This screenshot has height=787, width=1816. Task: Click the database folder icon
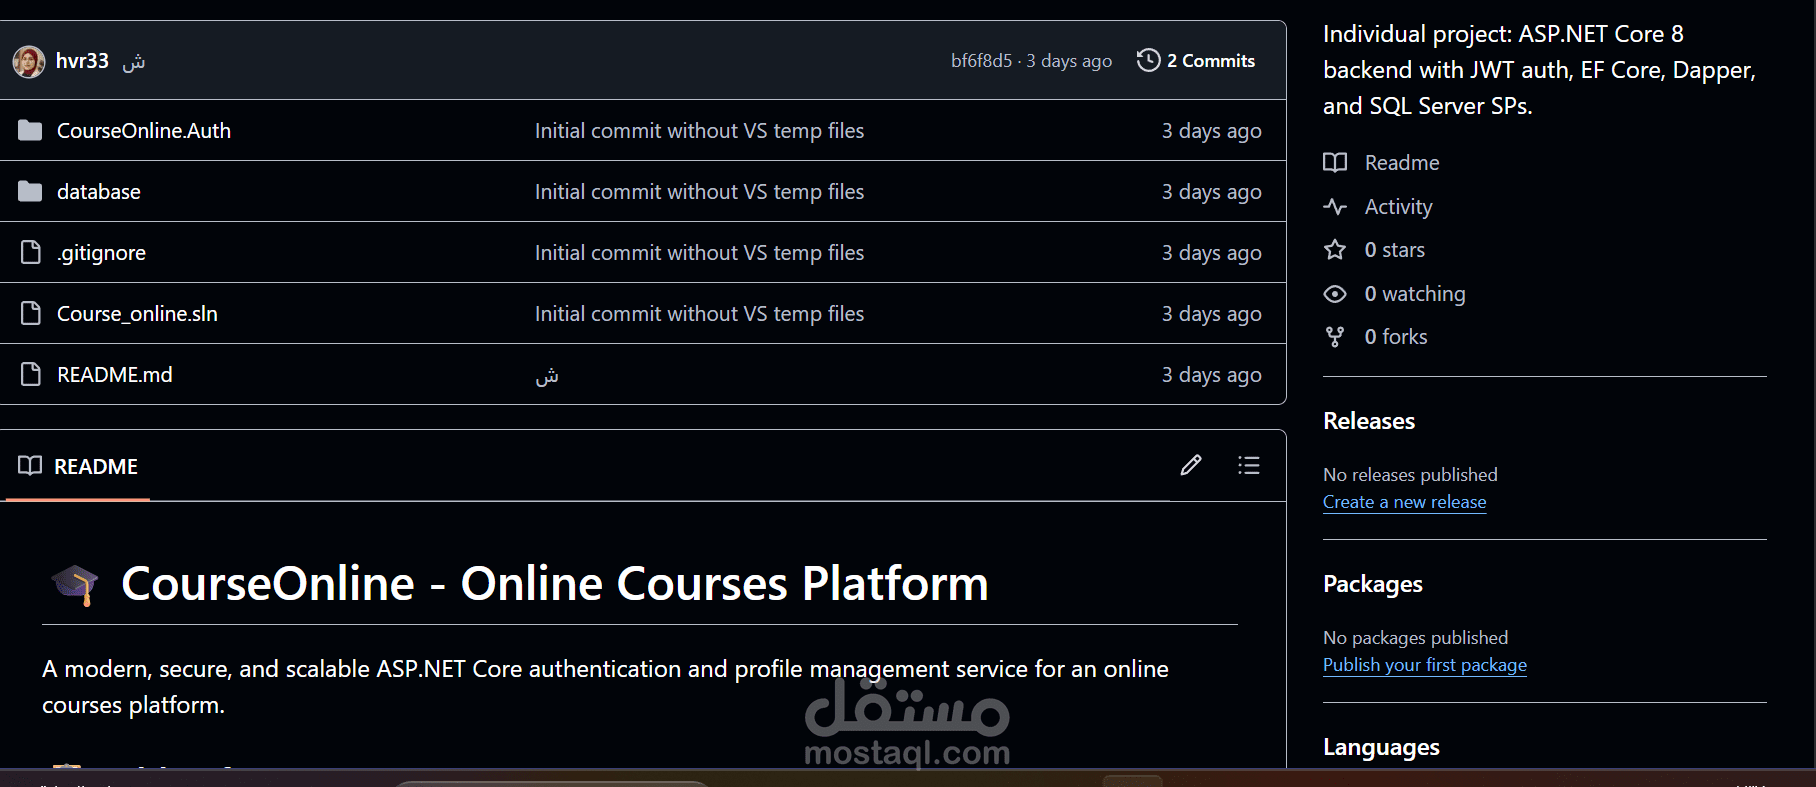coord(30,191)
